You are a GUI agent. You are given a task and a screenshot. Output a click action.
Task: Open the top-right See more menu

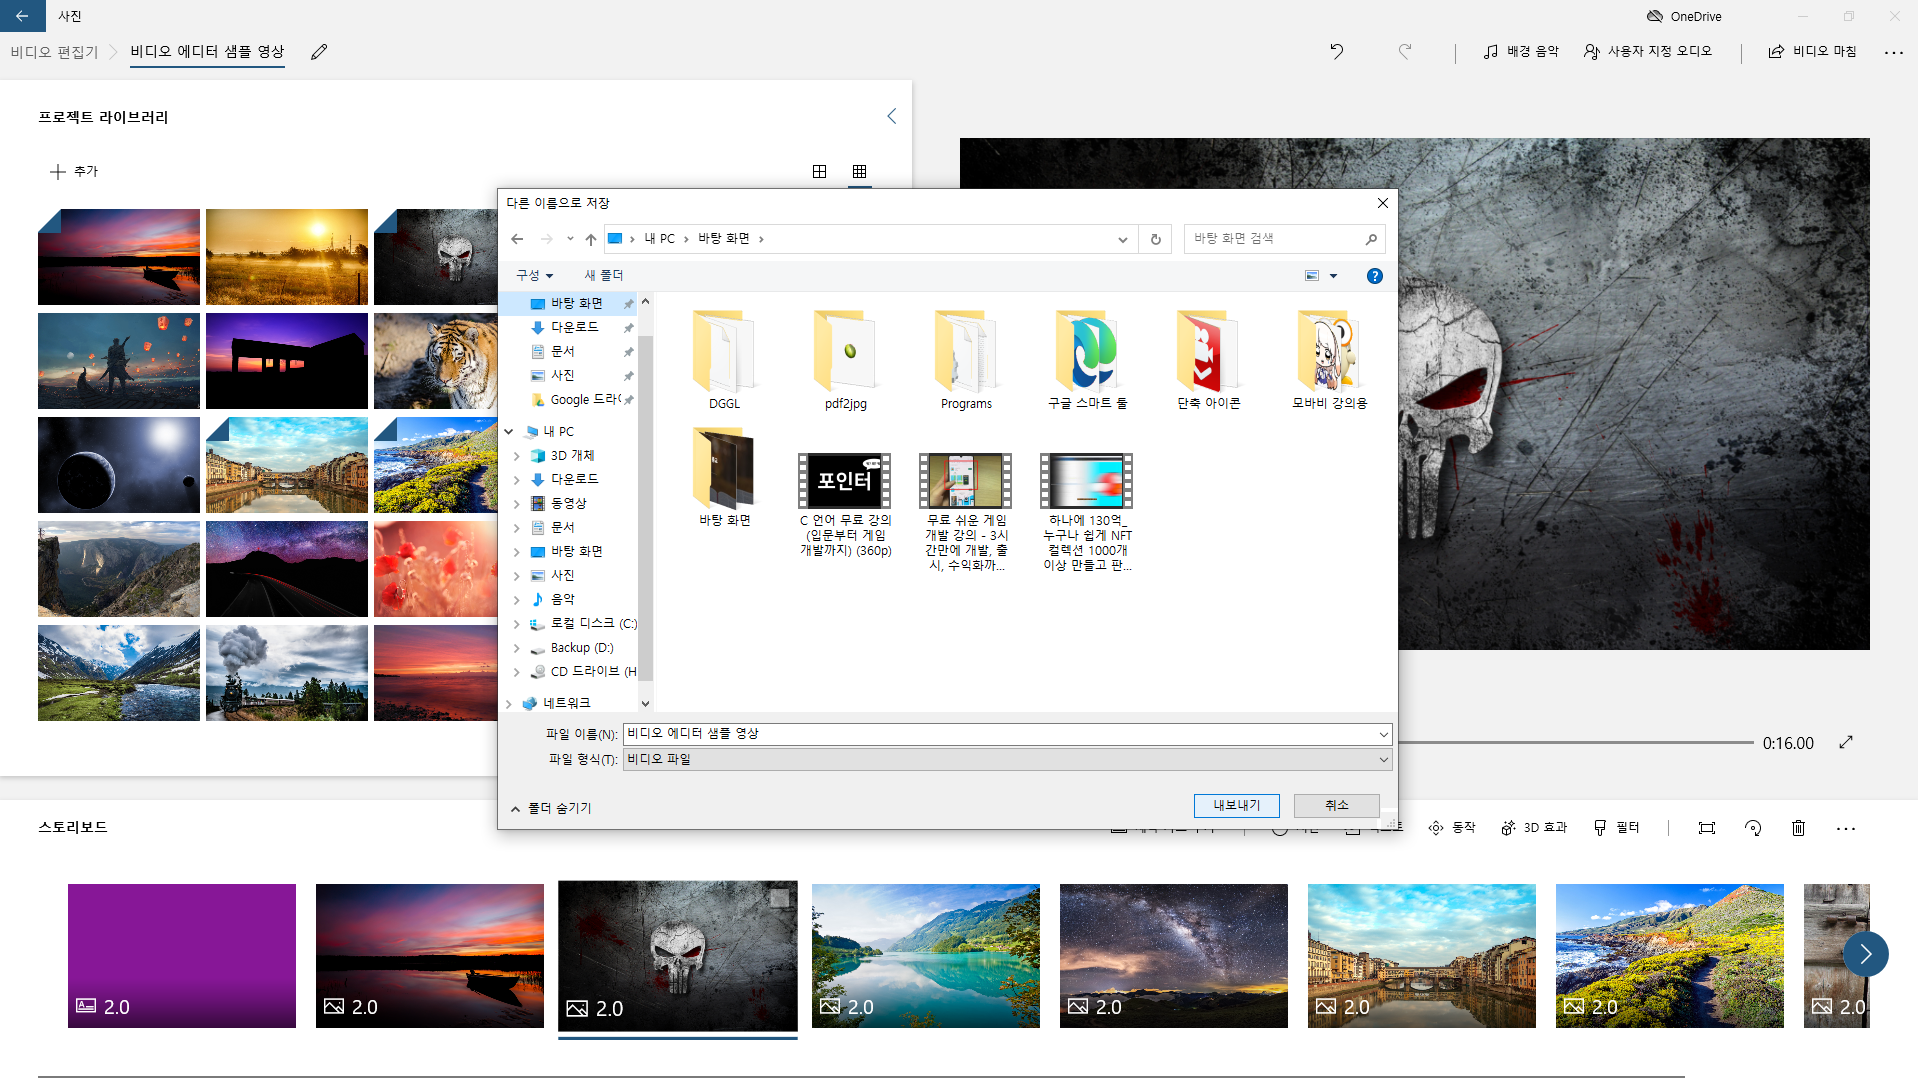[x=1893, y=52]
